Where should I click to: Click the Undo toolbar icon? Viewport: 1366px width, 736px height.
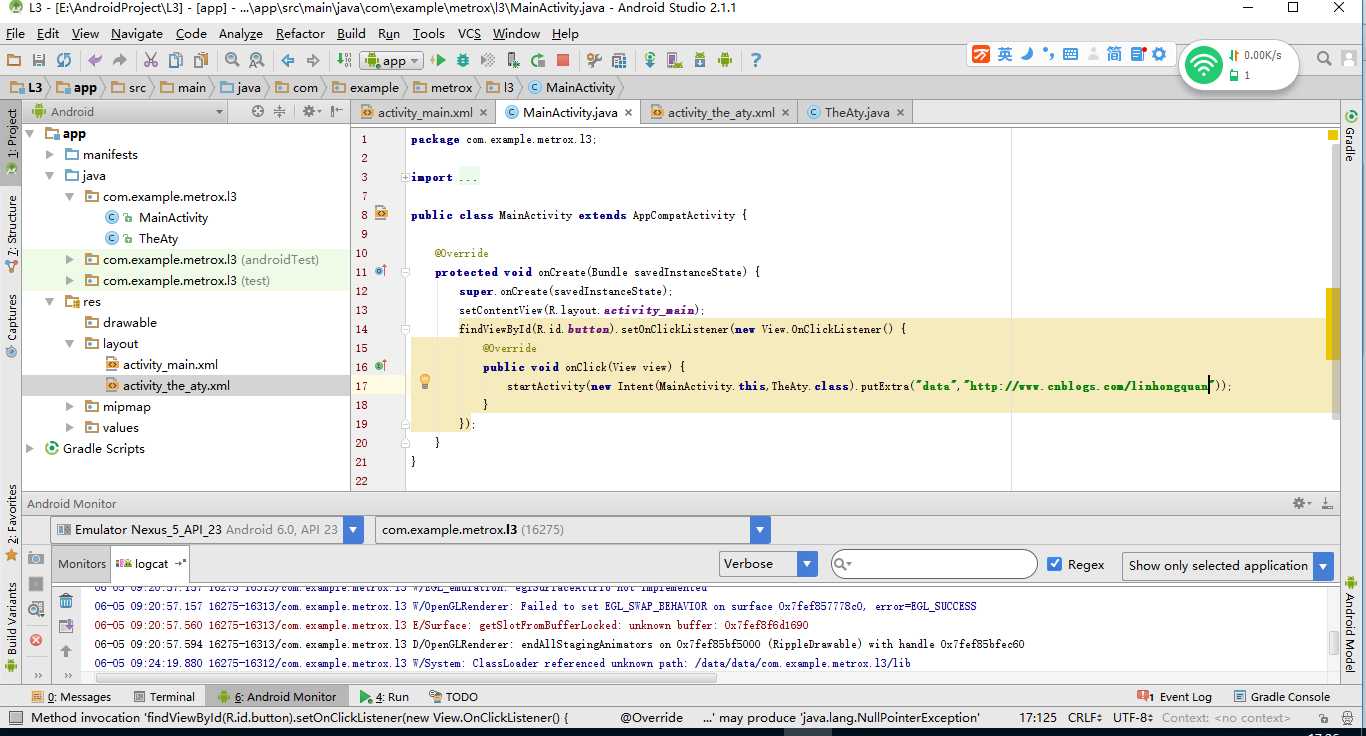pos(95,60)
